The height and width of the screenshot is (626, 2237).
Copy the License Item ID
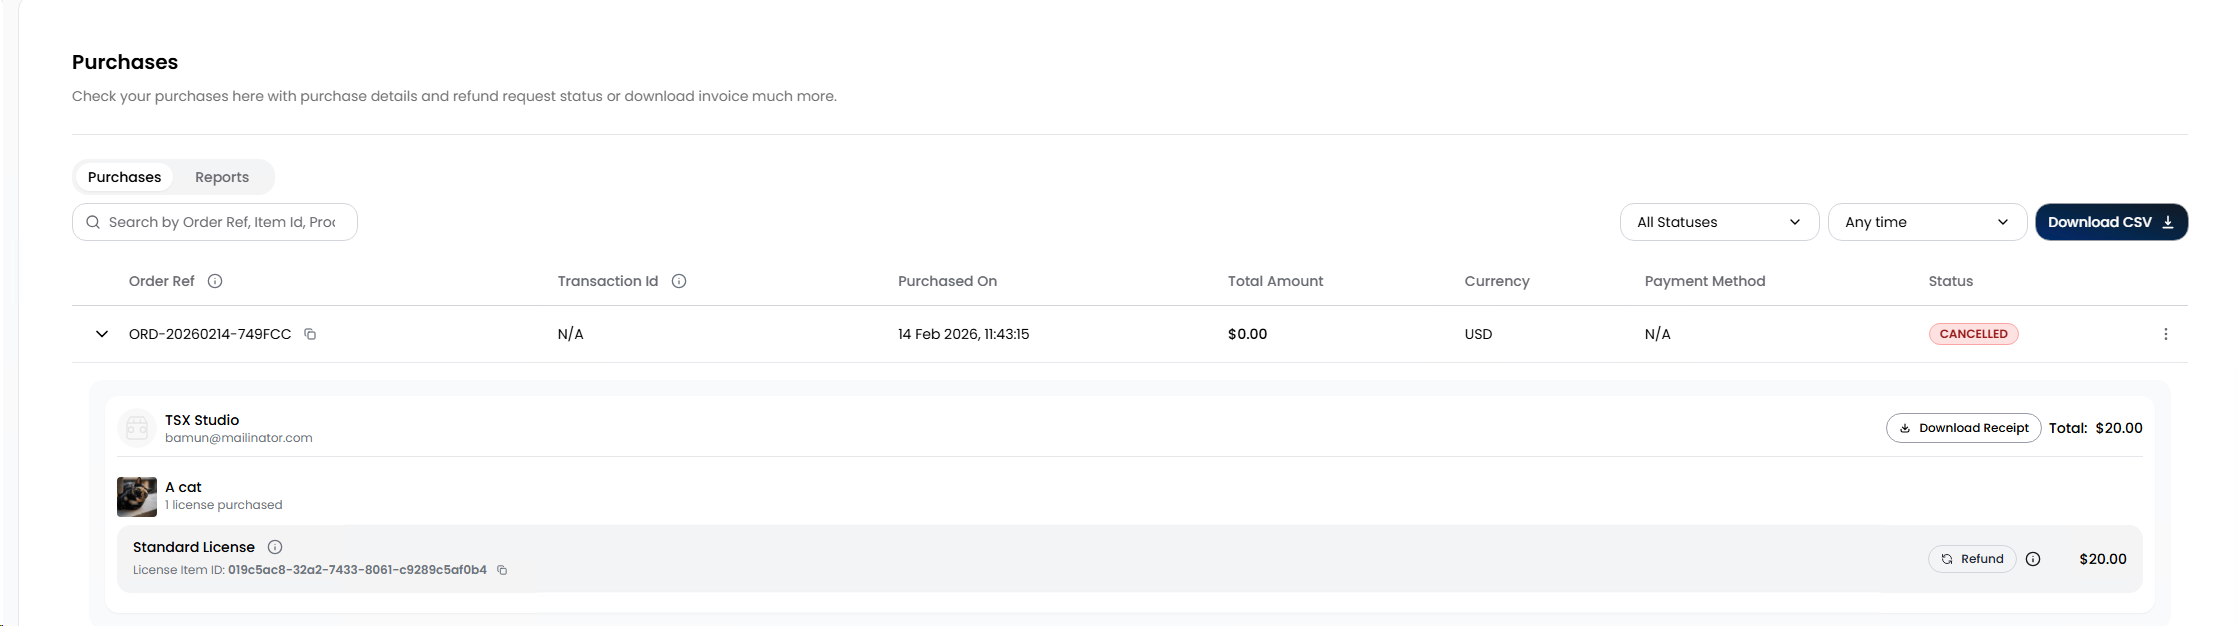coord(502,570)
